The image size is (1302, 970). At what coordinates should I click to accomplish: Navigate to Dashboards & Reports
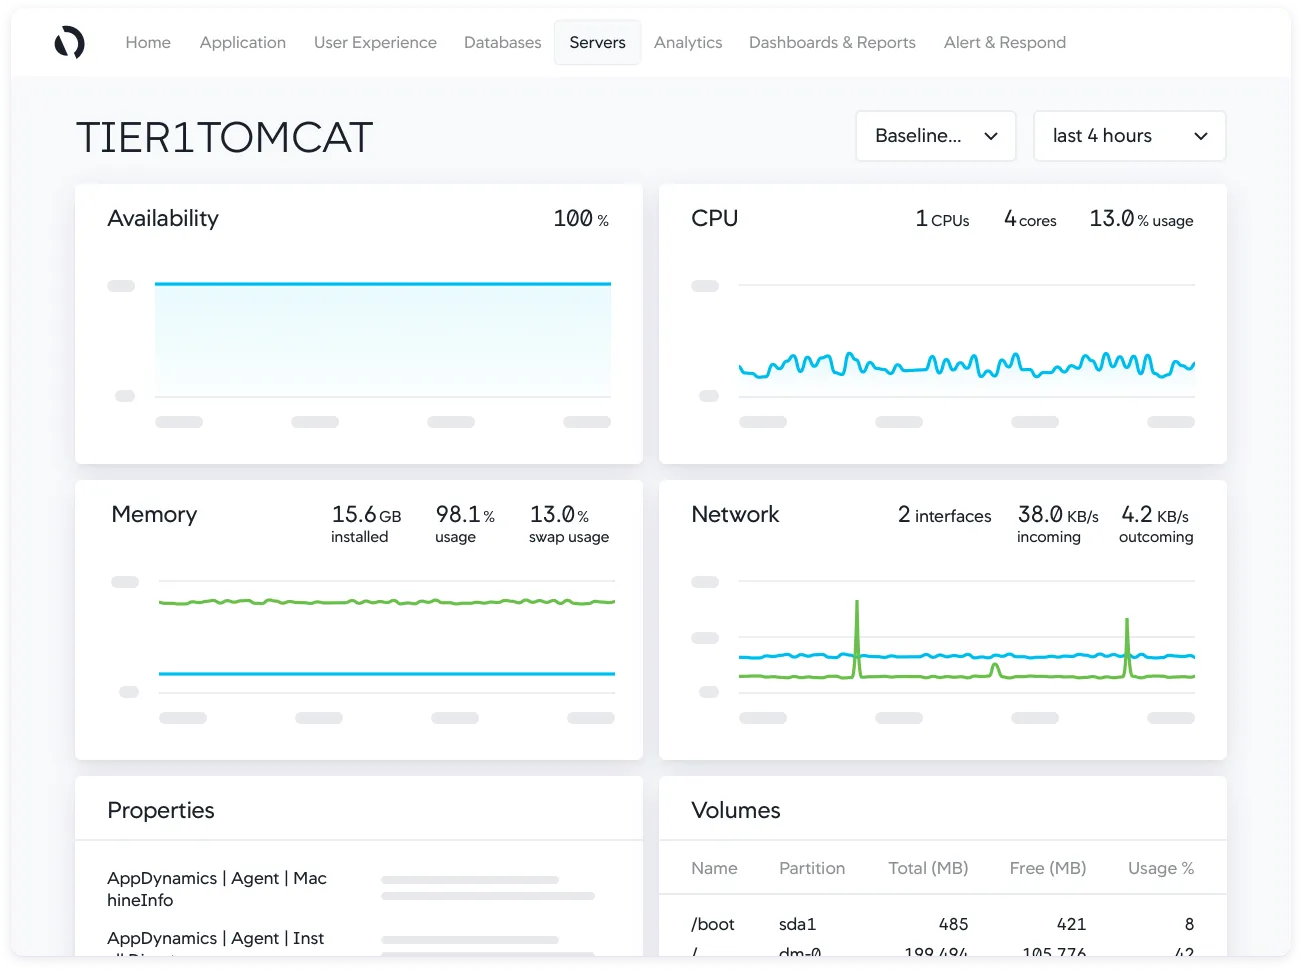pyautogui.click(x=832, y=42)
